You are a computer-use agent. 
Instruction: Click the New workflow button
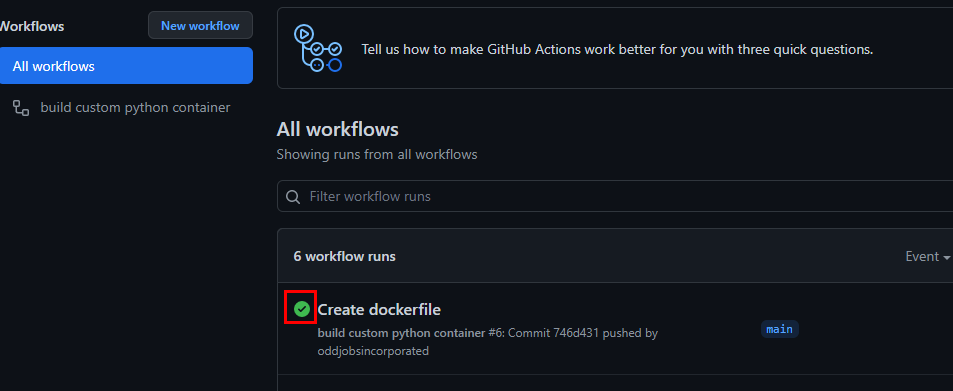(x=200, y=26)
